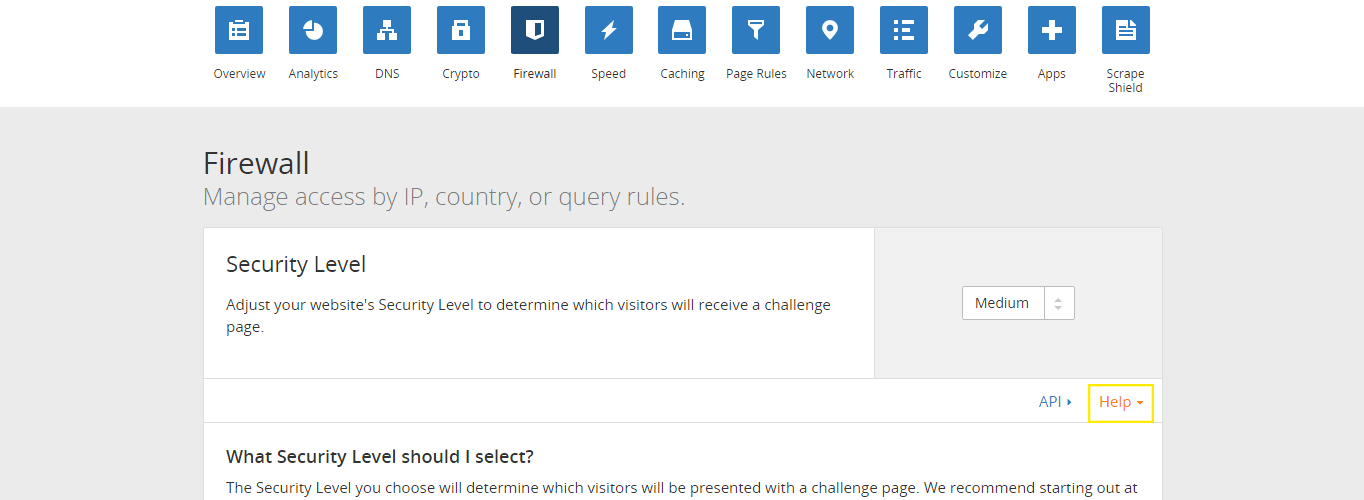Open the Traffic list icon
The width and height of the screenshot is (1364, 500).
904,30
